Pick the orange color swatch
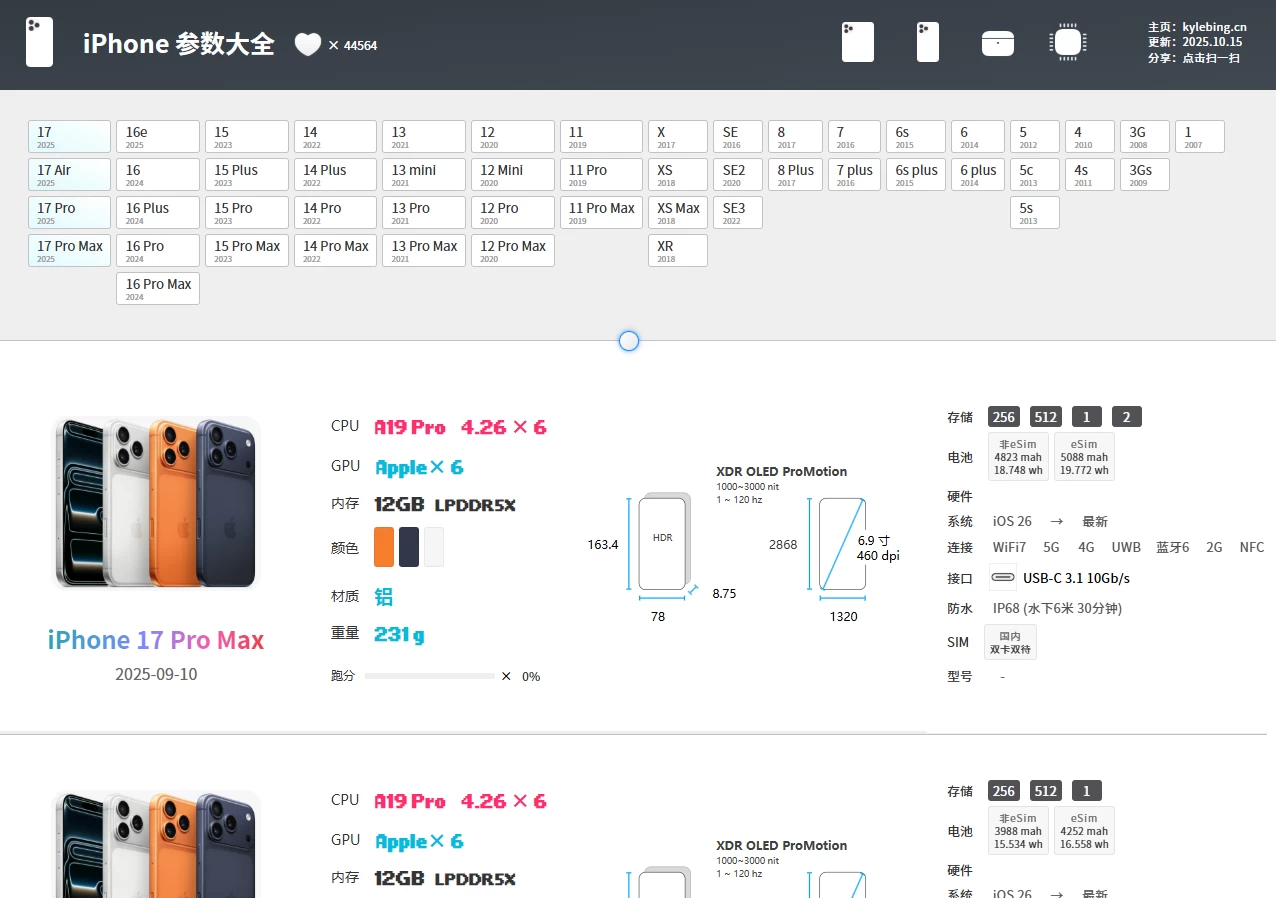This screenshot has width=1276, height=898. point(383,547)
